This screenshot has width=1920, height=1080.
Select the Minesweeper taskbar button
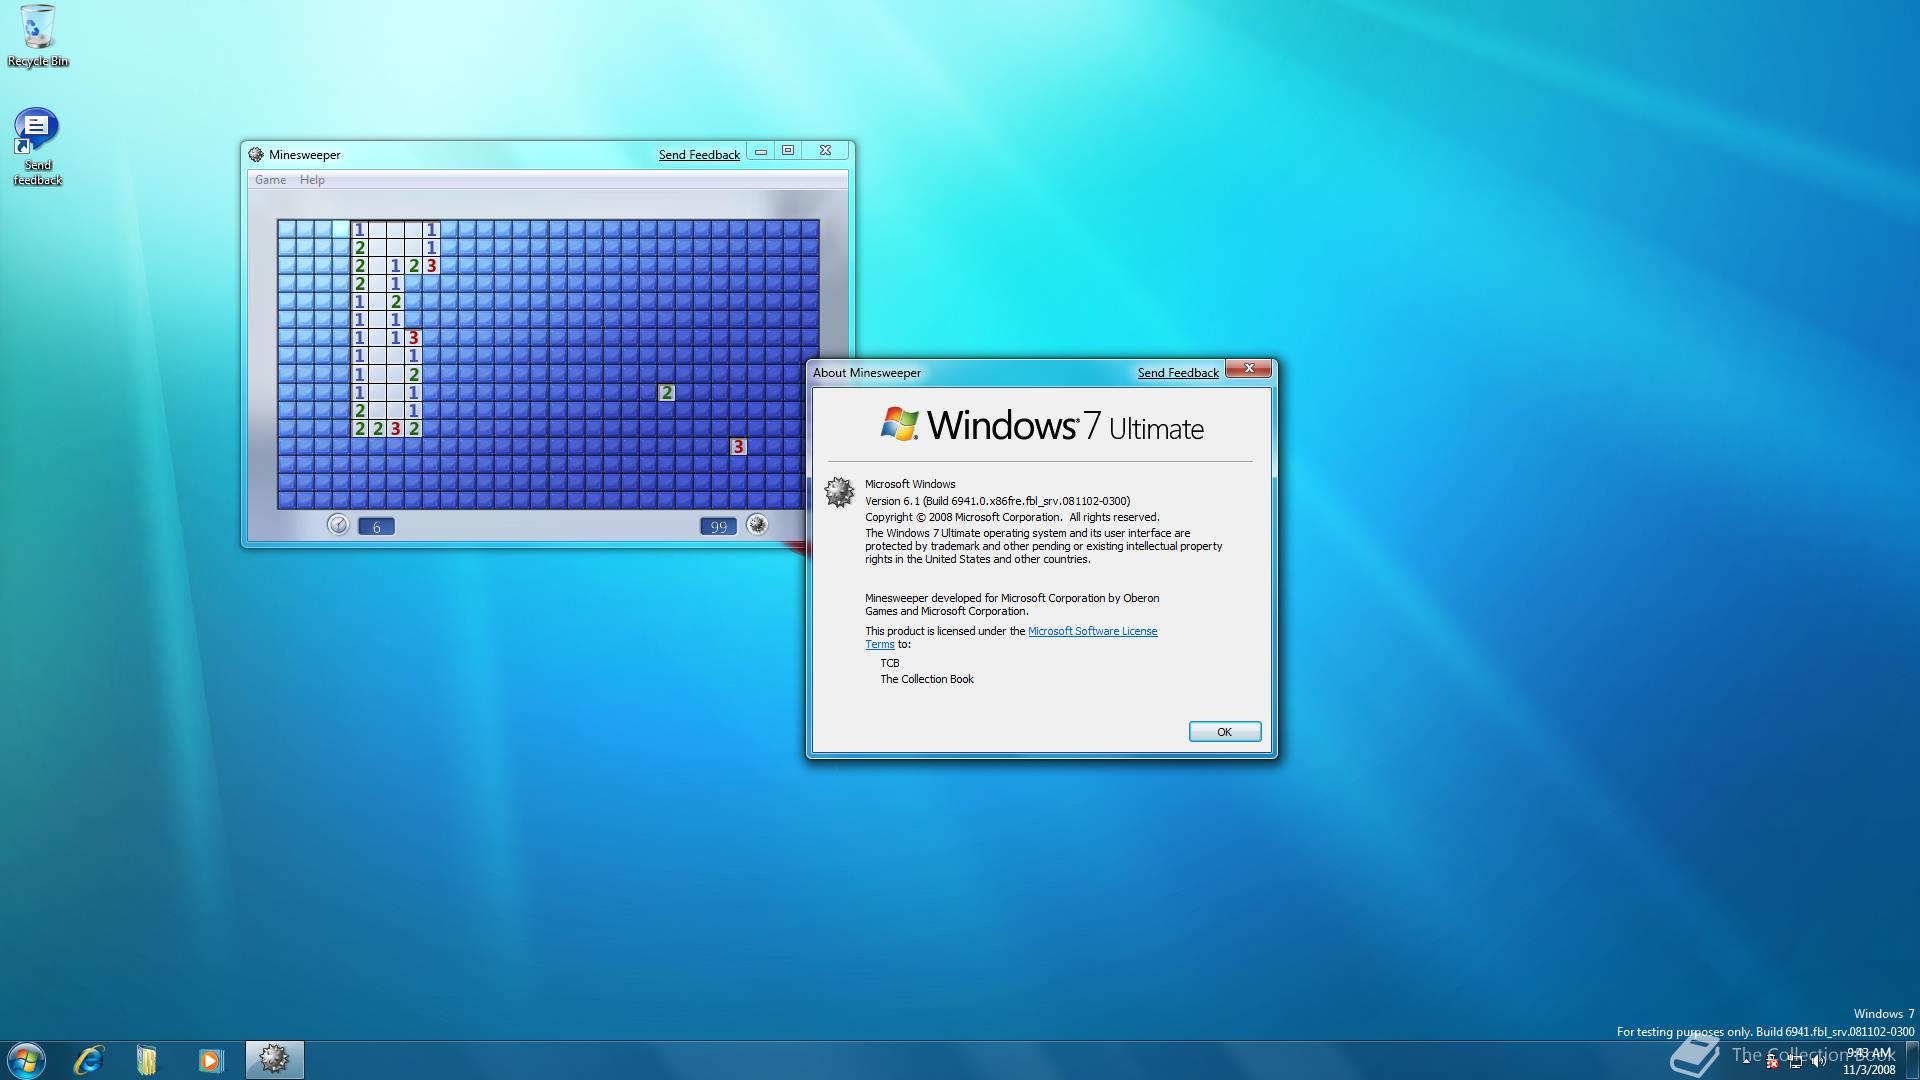click(274, 1060)
